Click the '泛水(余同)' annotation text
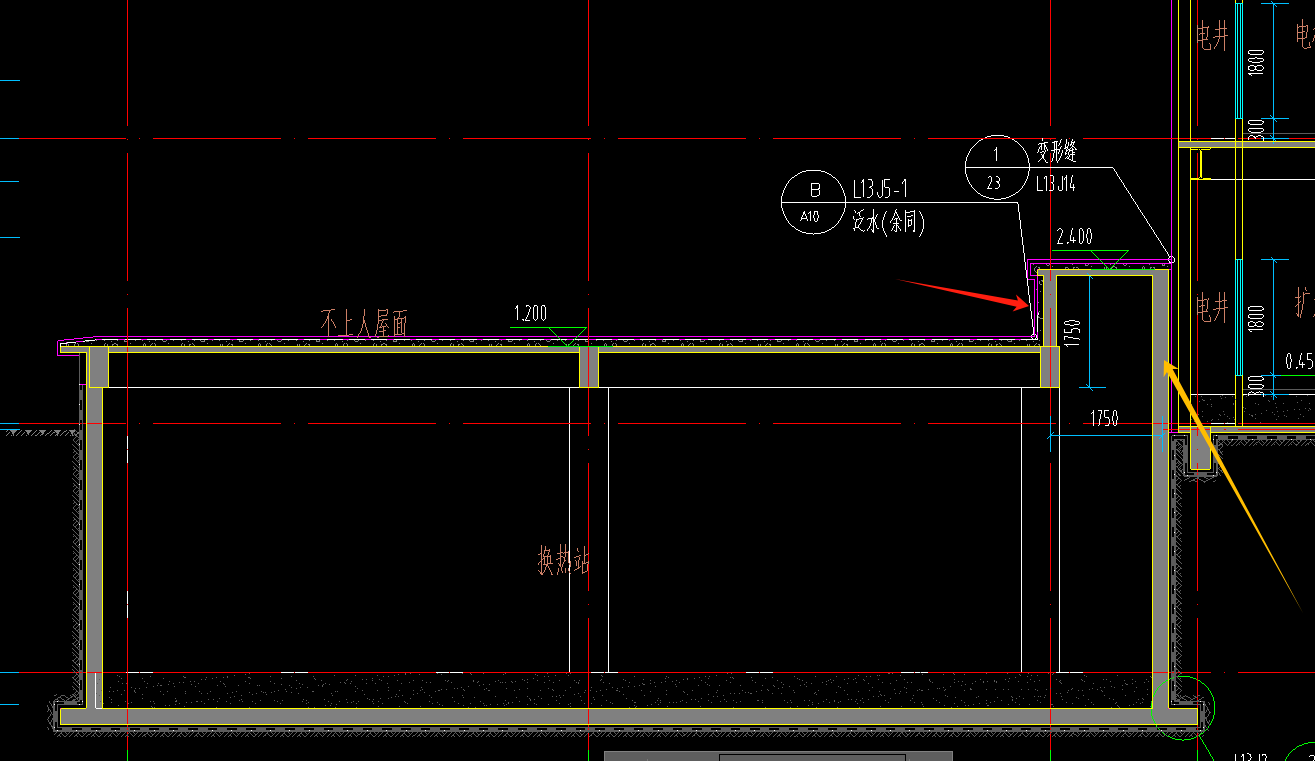The width and height of the screenshot is (1315, 761). (888, 222)
